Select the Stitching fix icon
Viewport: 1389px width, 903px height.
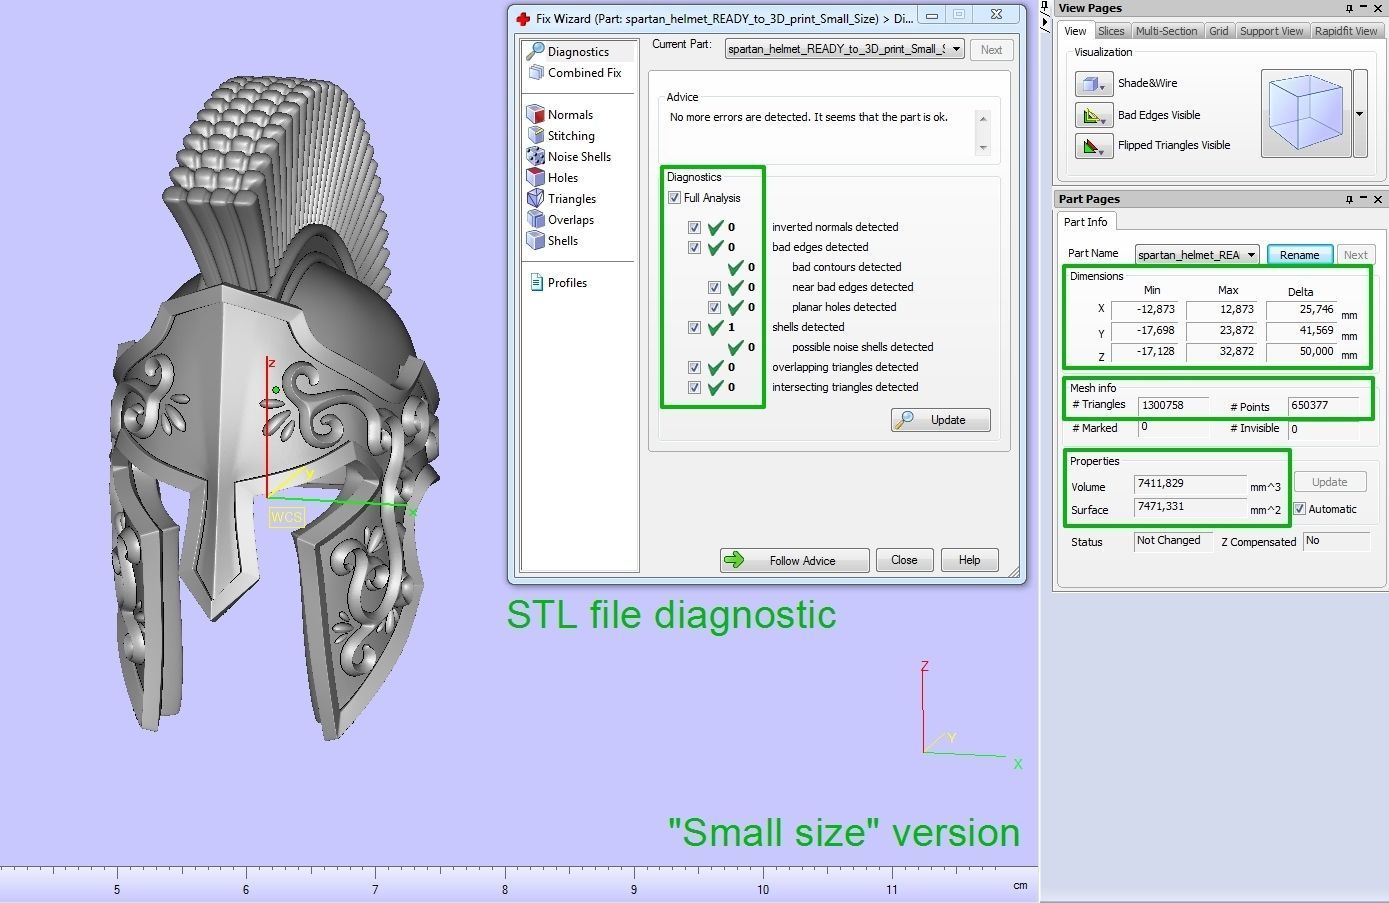pos(536,135)
